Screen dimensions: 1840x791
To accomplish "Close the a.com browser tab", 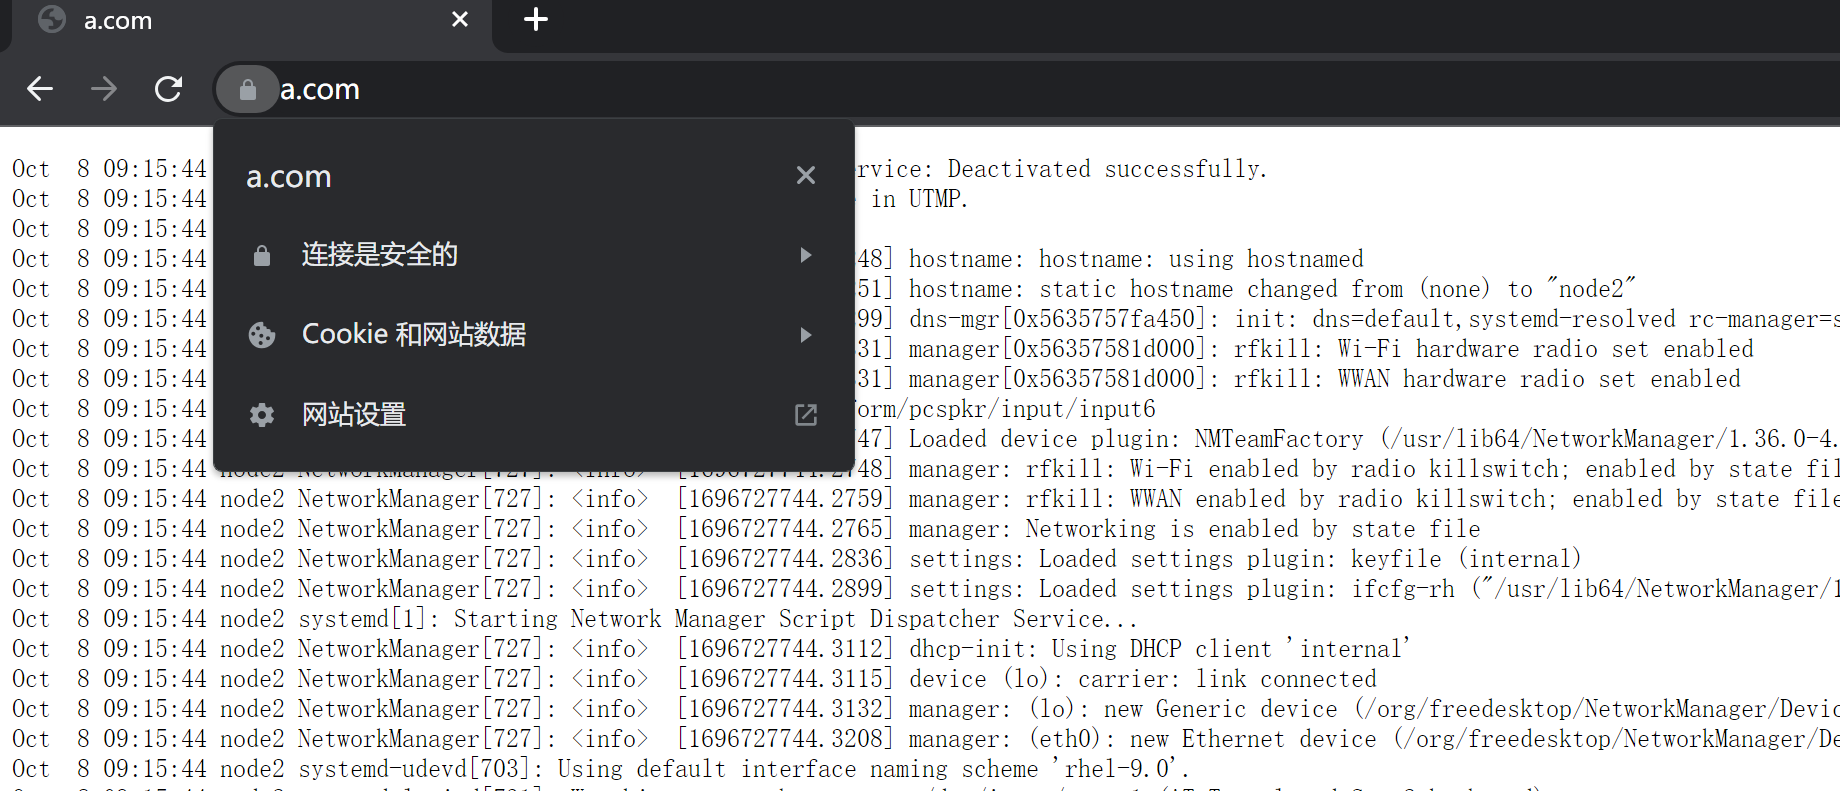I will click(x=460, y=19).
